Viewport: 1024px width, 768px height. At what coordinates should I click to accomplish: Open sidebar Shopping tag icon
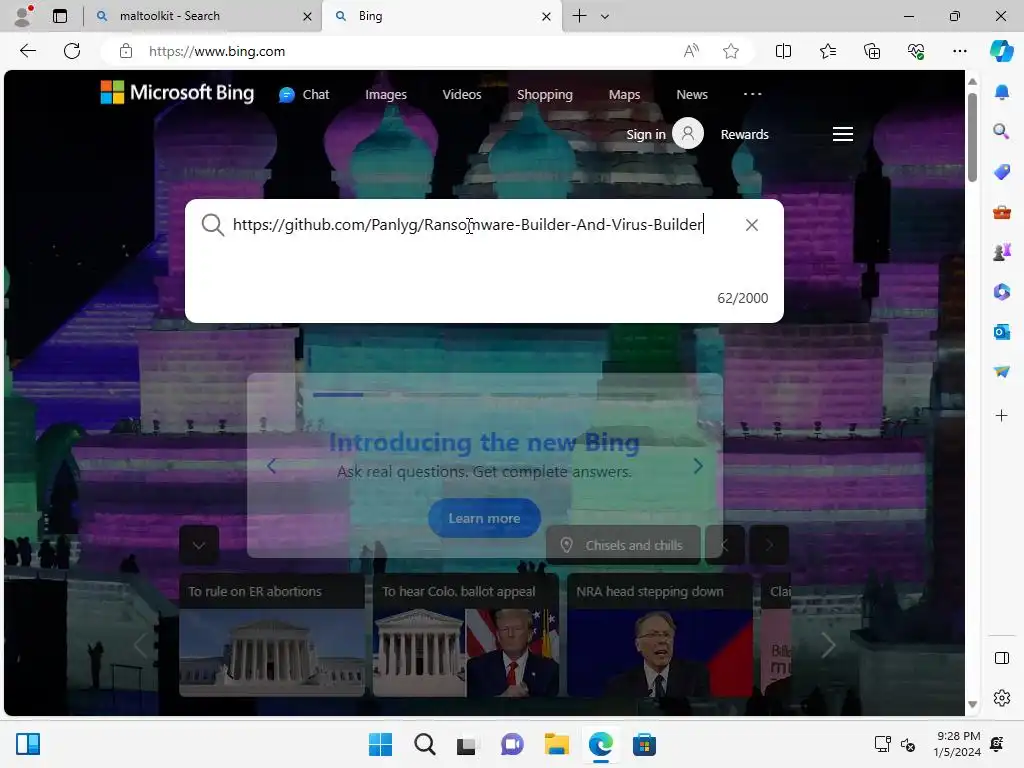1002,172
